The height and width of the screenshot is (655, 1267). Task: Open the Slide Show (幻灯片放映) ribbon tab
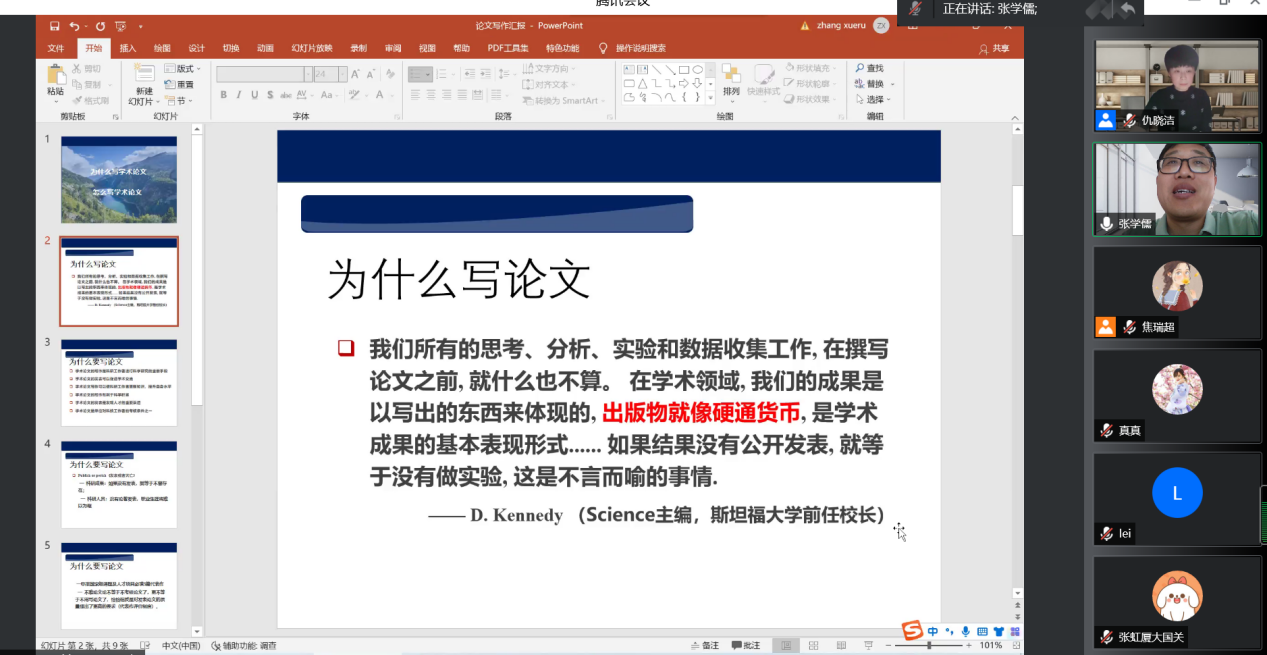[x=312, y=48]
